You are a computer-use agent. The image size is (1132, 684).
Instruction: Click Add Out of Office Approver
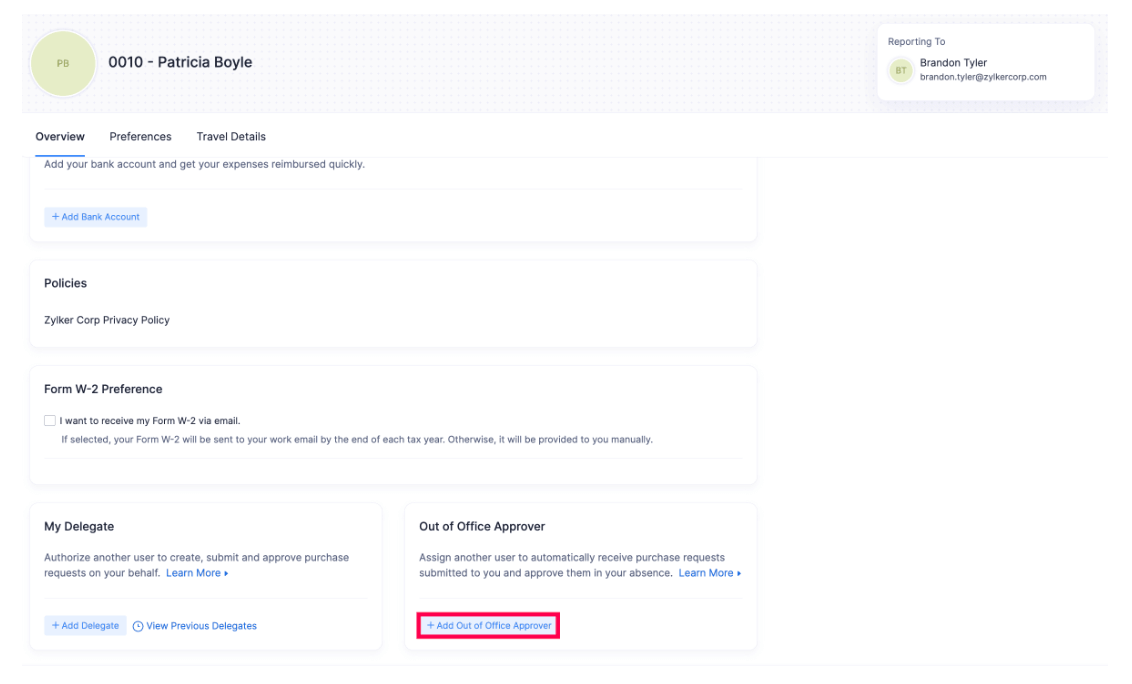coord(487,625)
